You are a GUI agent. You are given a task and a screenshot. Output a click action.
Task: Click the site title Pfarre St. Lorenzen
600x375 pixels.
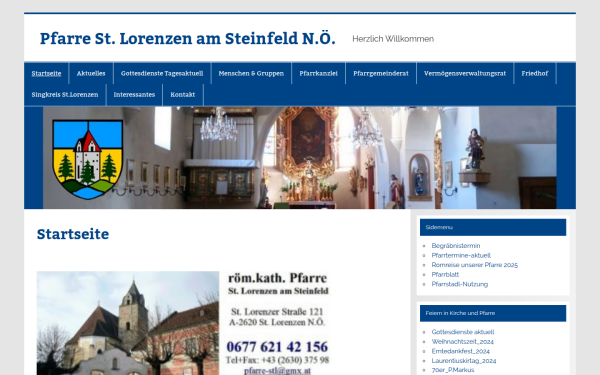click(x=188, y=39)
